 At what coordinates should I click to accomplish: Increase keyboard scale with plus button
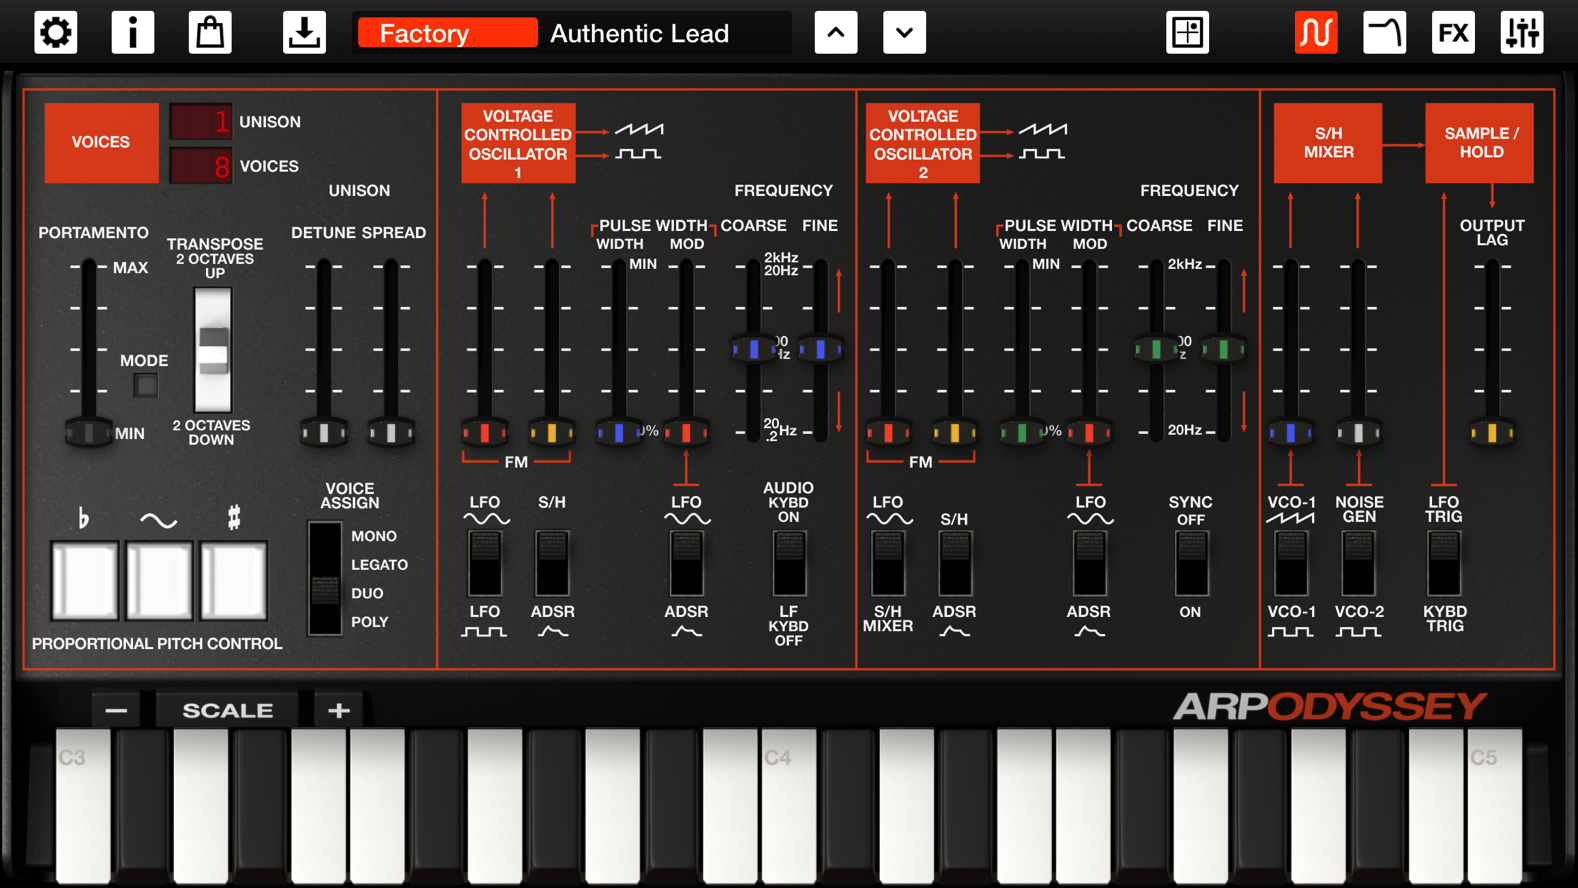[339, 710]
